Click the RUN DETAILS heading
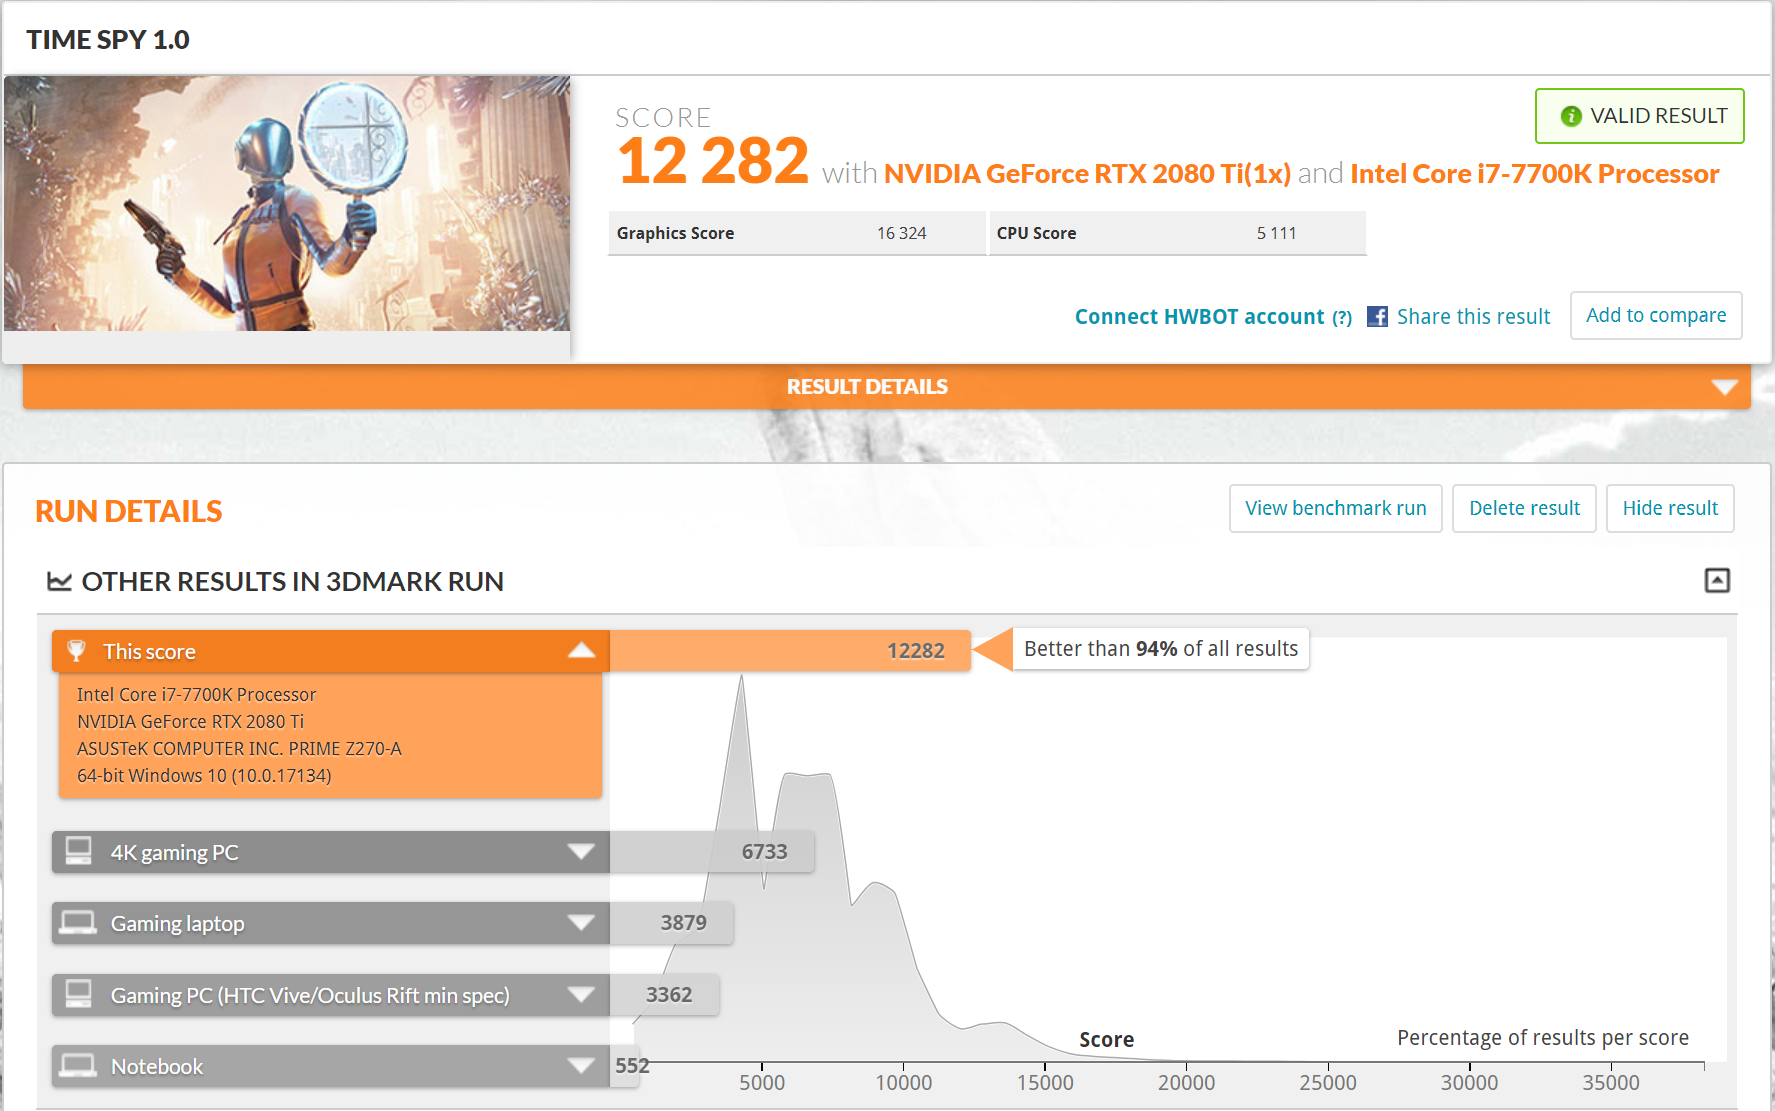 click(x=129, y=511)
